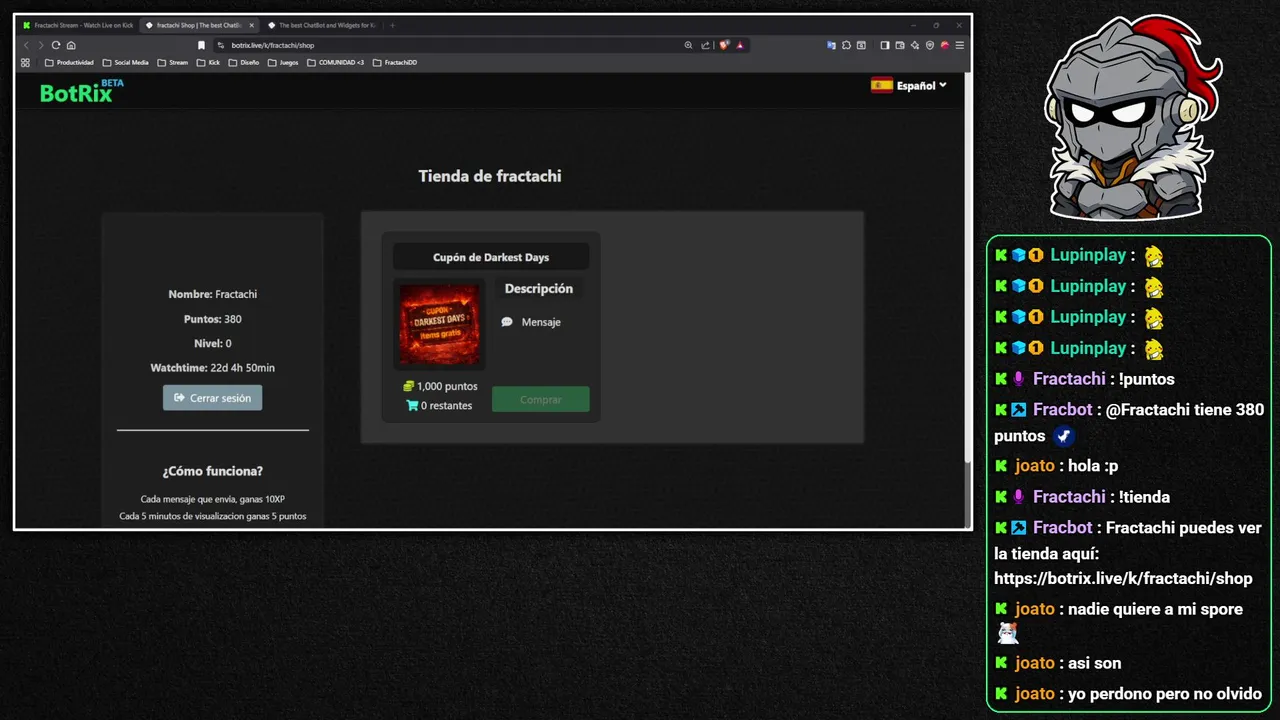Click the Nivel: 0 text
Viewport: 1280px width, 720px height.
213,343
